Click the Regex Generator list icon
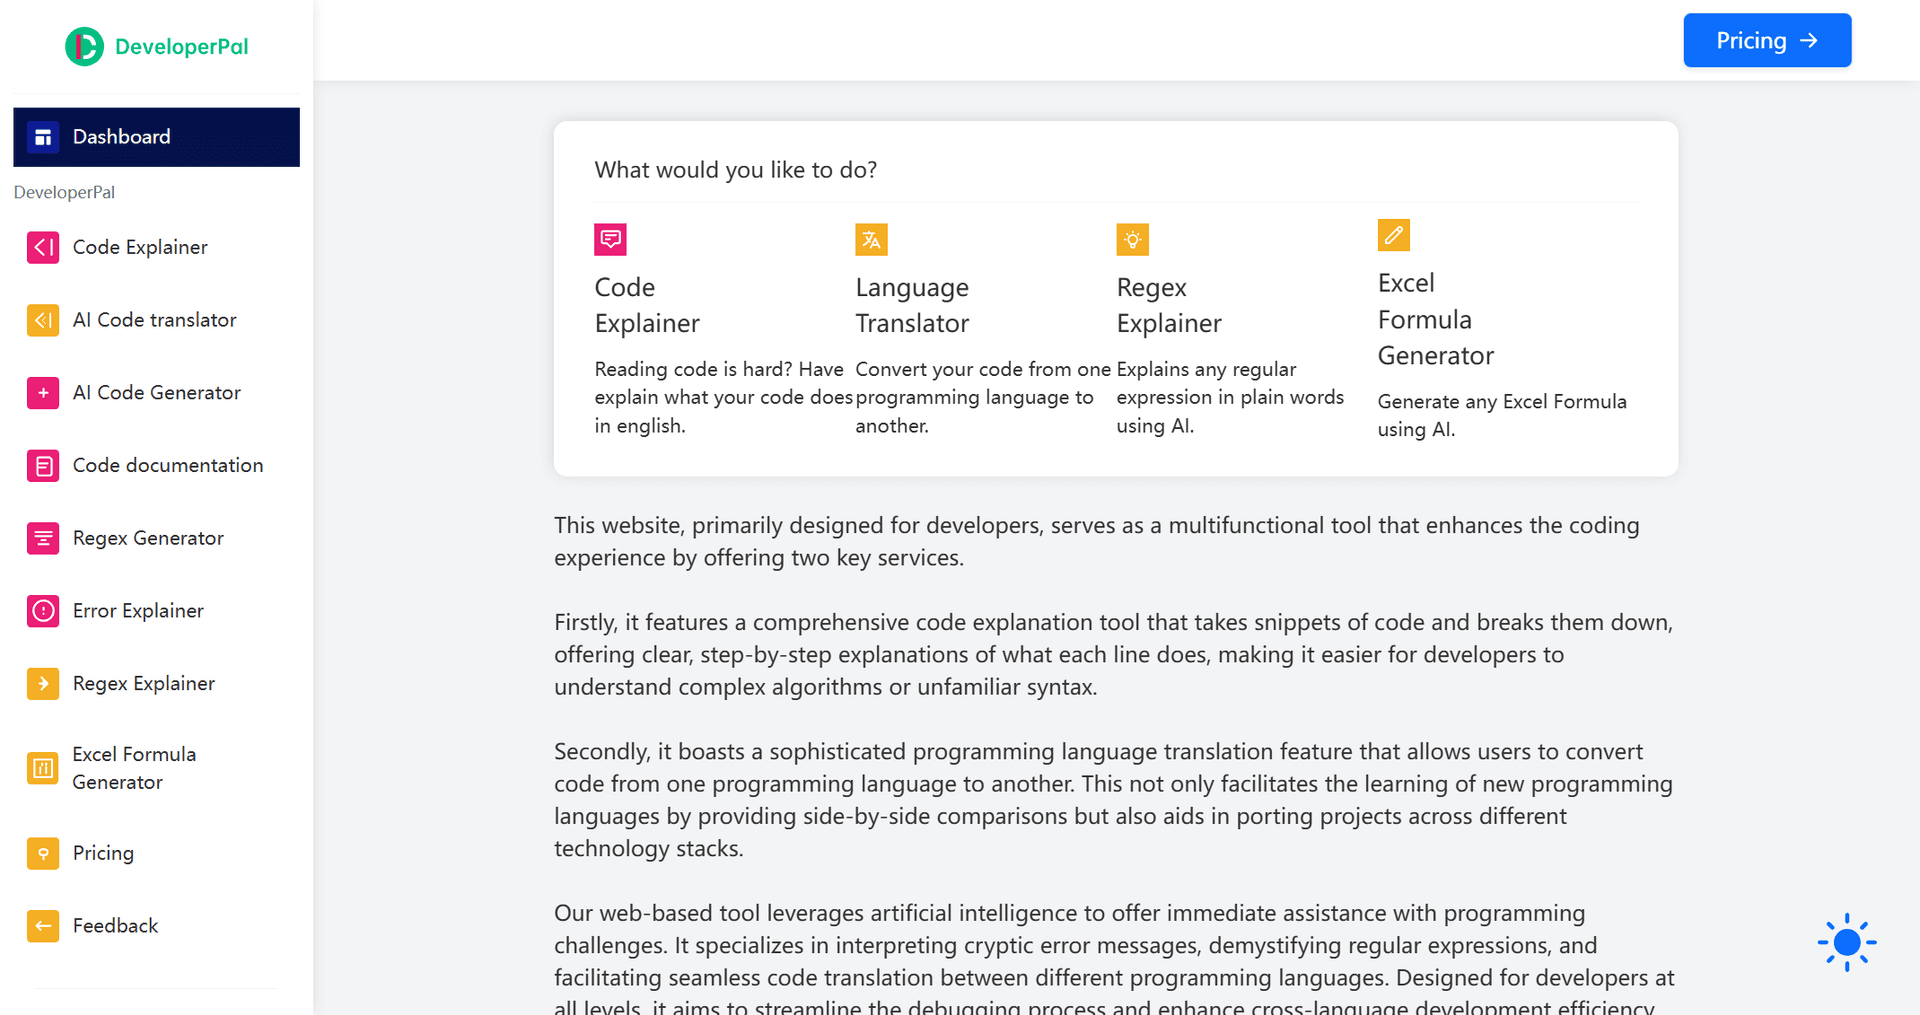Image resolution: width=1920 pixels, height=1015 pixels. click(43, 538)
